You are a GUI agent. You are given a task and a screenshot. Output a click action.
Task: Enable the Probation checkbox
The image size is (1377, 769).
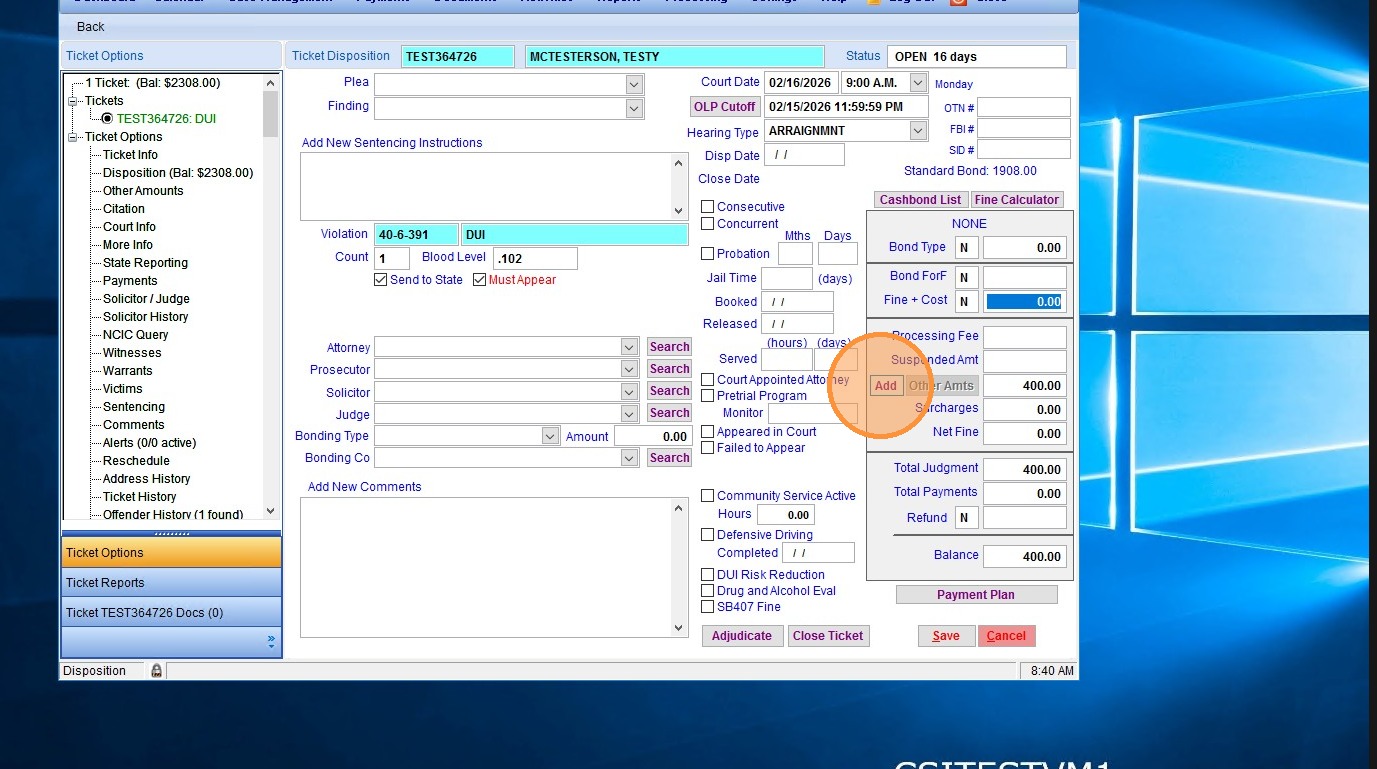pyautogui.click(x=708, y=254)
